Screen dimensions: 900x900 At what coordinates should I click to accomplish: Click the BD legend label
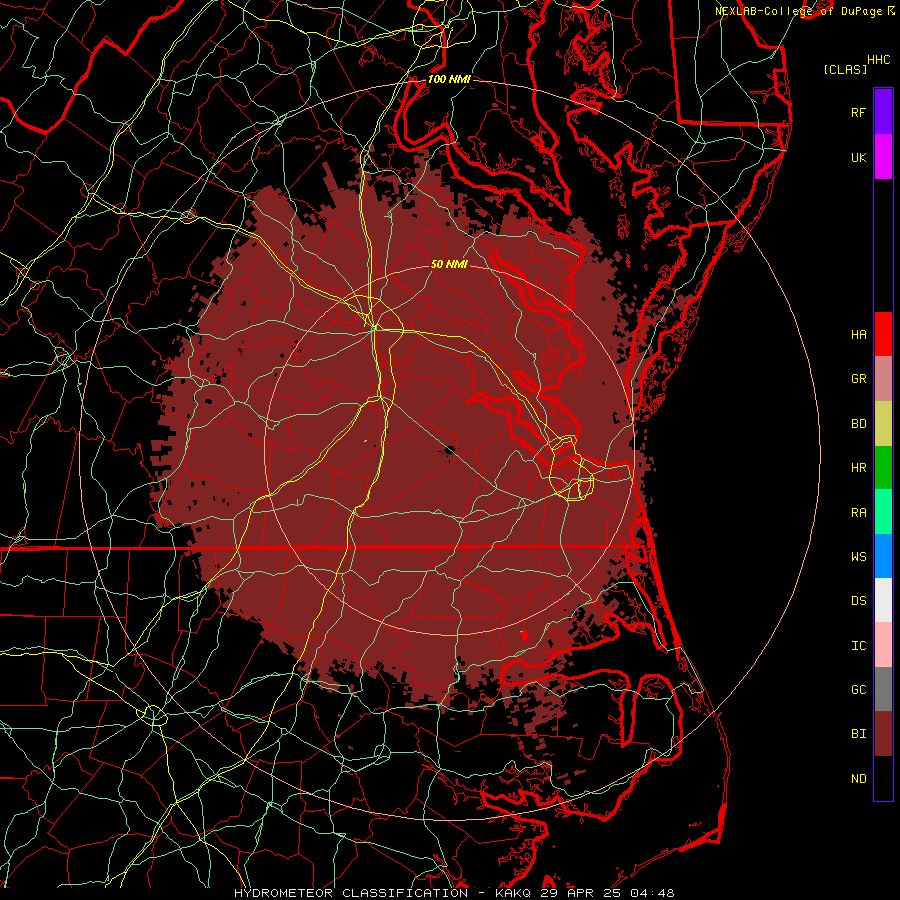click(x=858, y=424)
